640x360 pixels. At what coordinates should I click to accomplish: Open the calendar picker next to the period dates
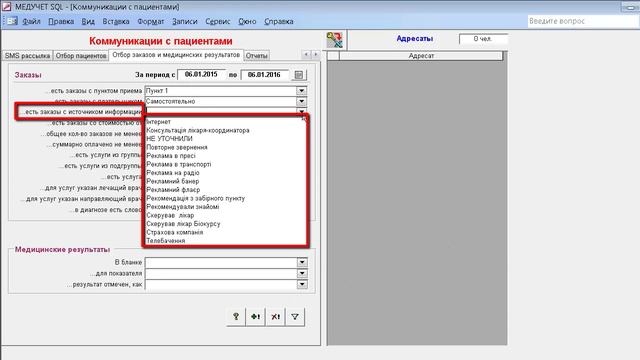point(299,75)
